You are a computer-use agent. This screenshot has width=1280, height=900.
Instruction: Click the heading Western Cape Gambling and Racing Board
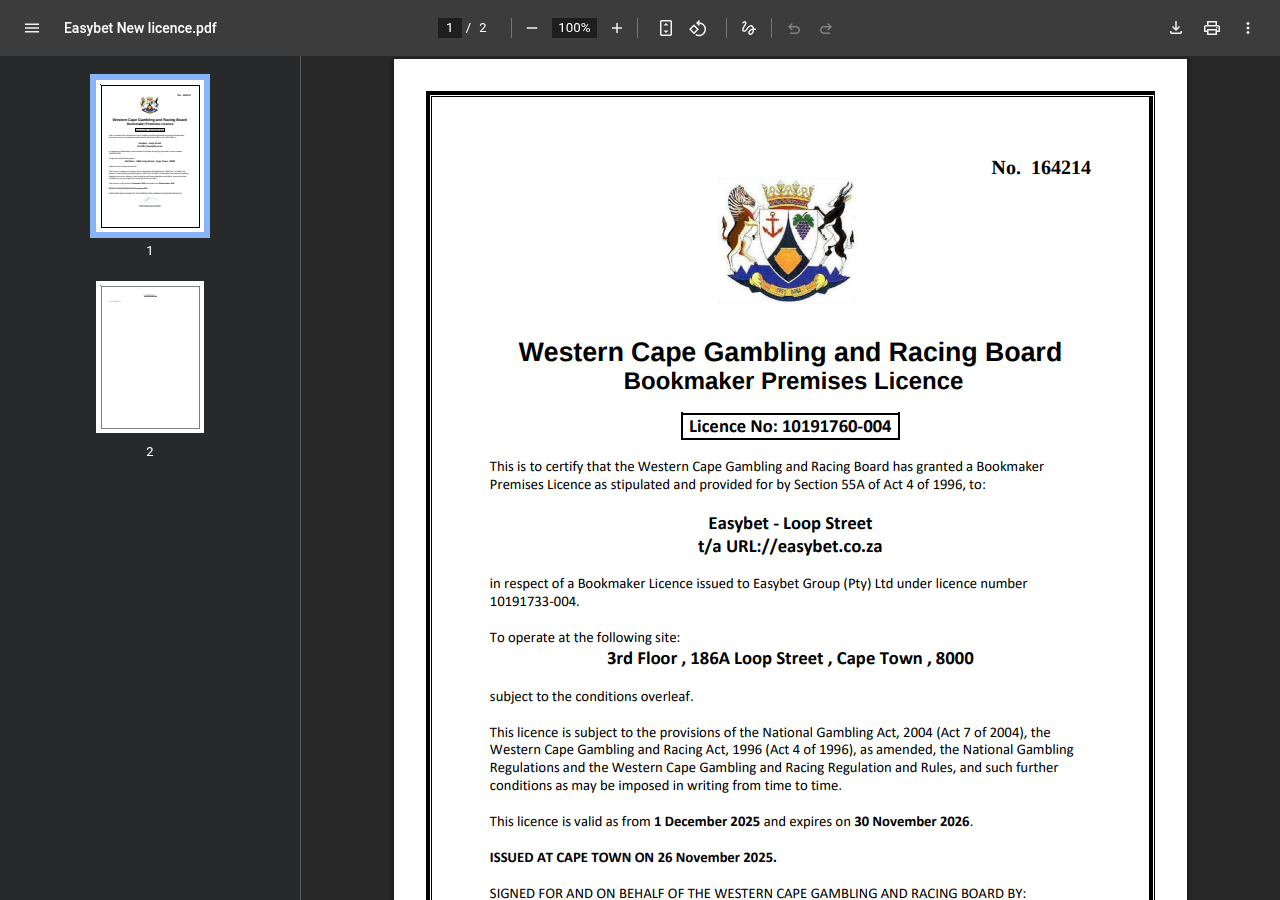pyautogui.click(x=790, y=352)
